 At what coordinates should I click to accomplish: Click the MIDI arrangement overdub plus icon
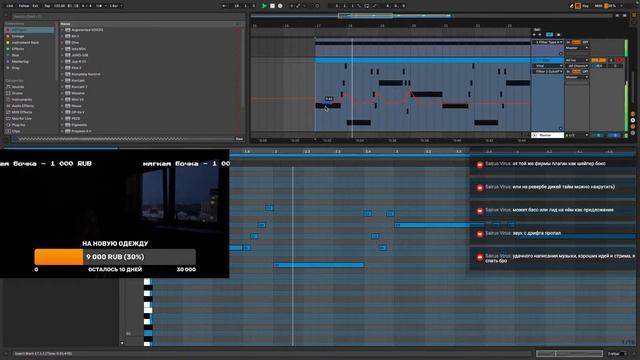291,6
